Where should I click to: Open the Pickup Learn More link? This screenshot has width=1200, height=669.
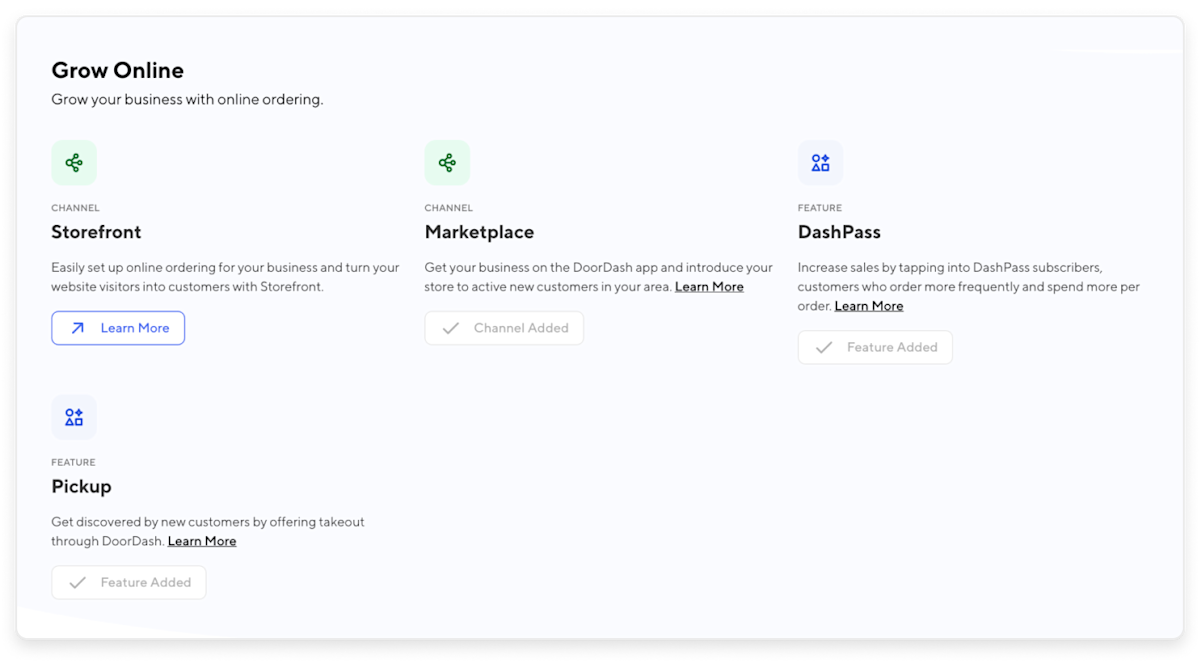(x=202, y=541)
